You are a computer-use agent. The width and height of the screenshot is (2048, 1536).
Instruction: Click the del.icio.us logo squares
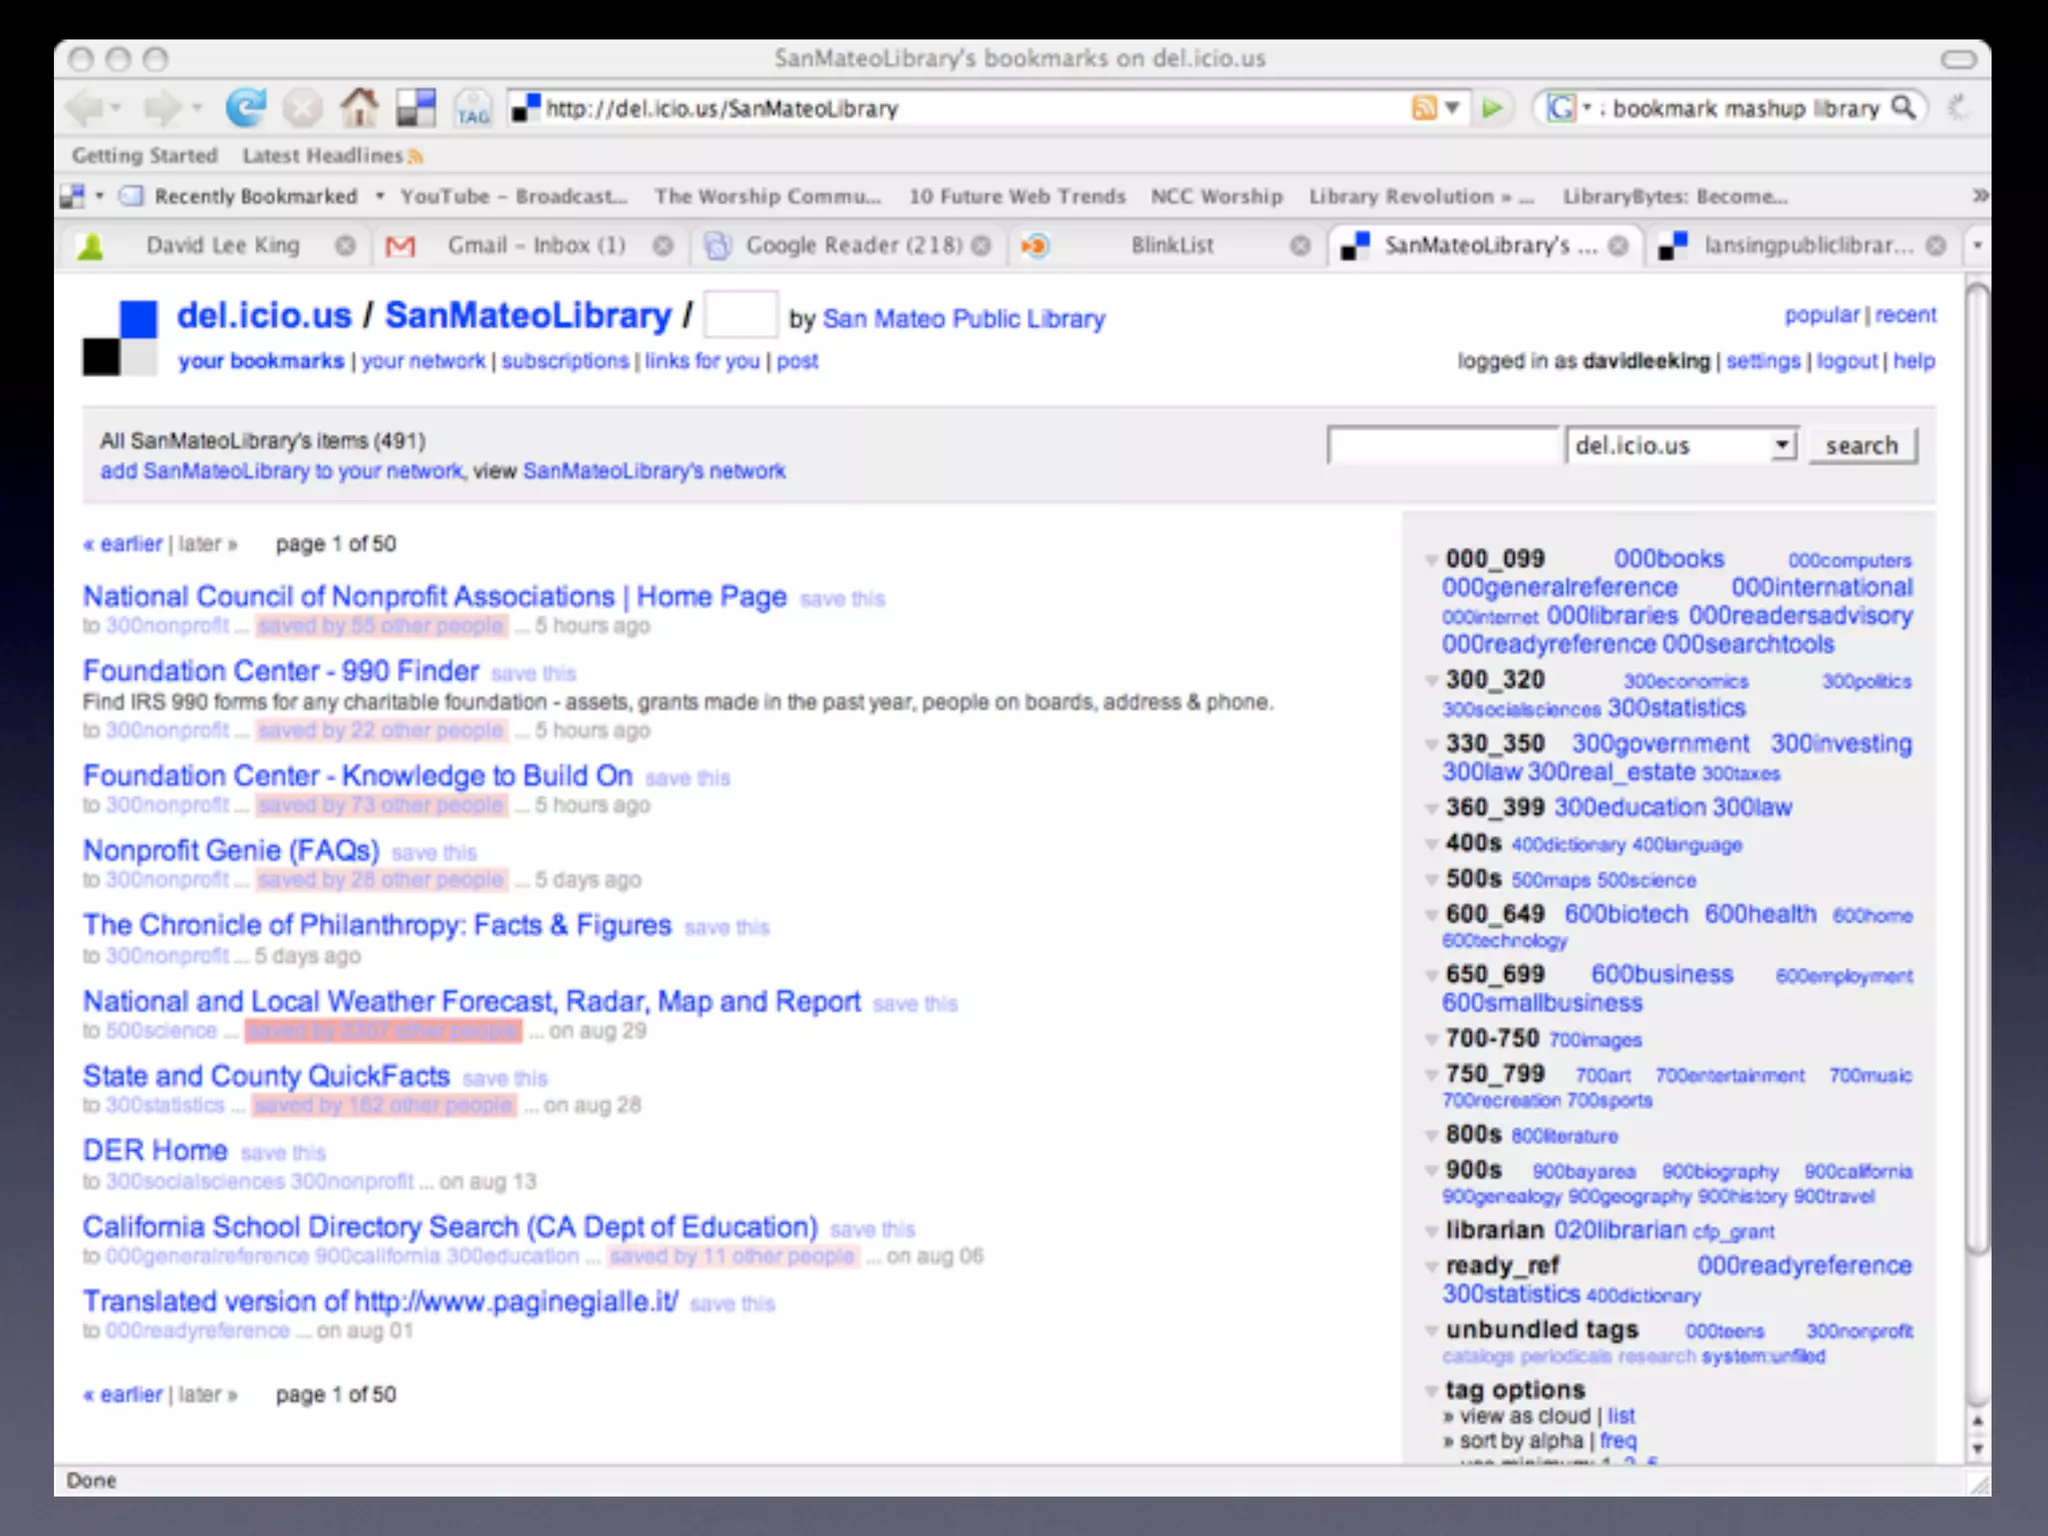click(x=120, y=338)
